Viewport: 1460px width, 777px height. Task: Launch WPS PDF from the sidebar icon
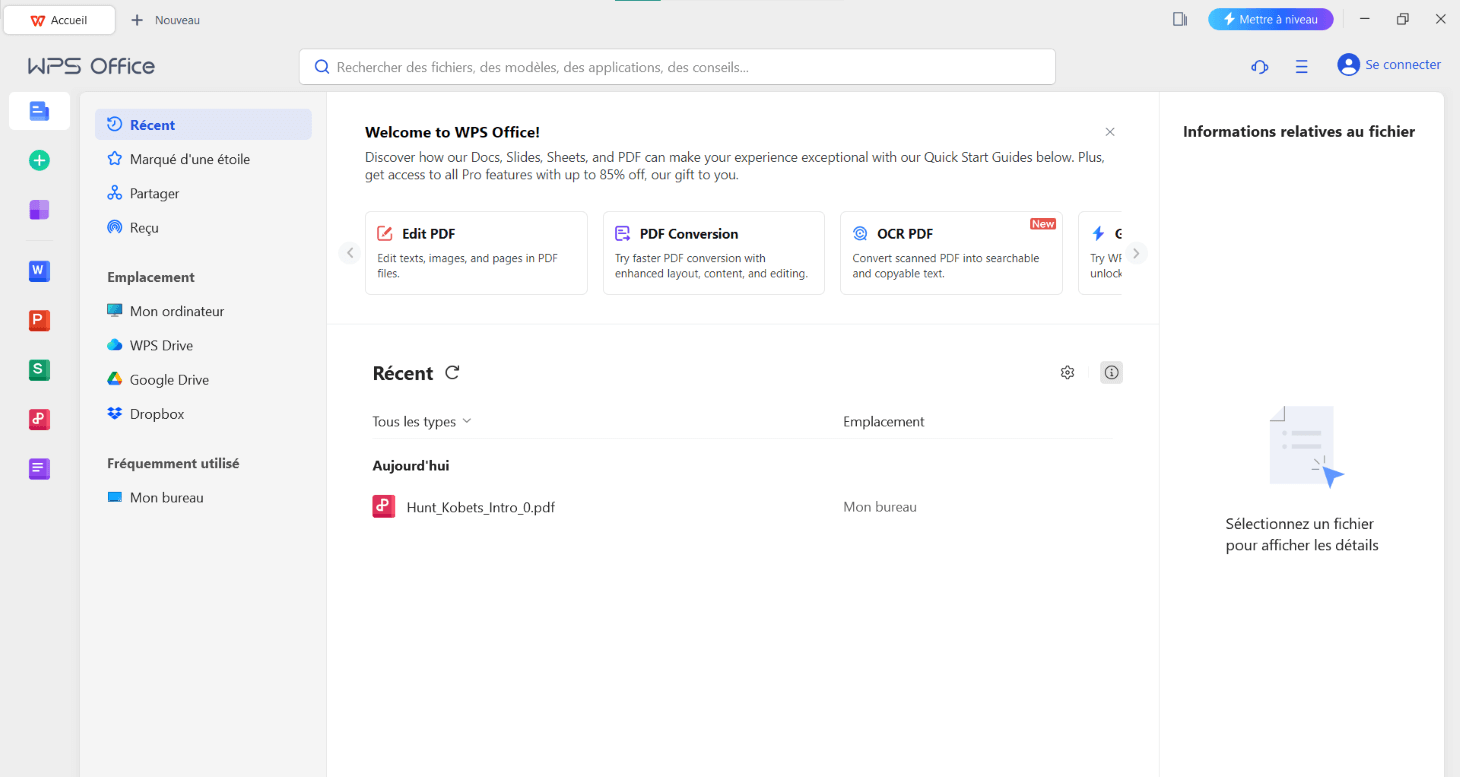pyautogui.click(x=39, y=420)
